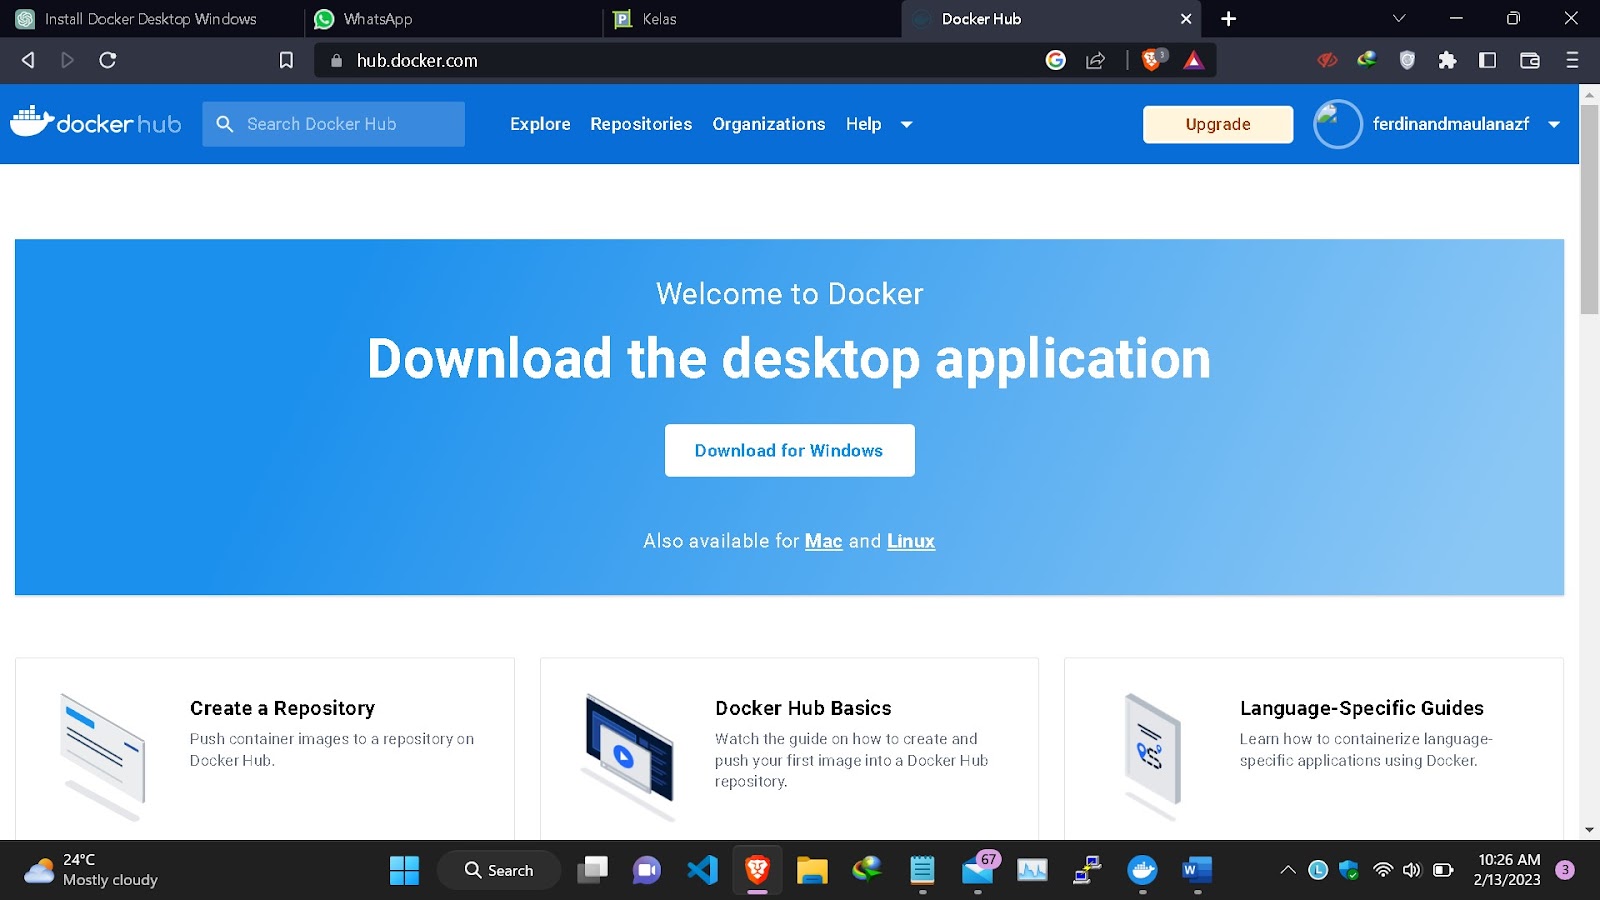Image resolution: width=1600 pixels, height=900 pixels.
Task: Click the red crossed-eye extension icon
Action: tap(1327, 60)
